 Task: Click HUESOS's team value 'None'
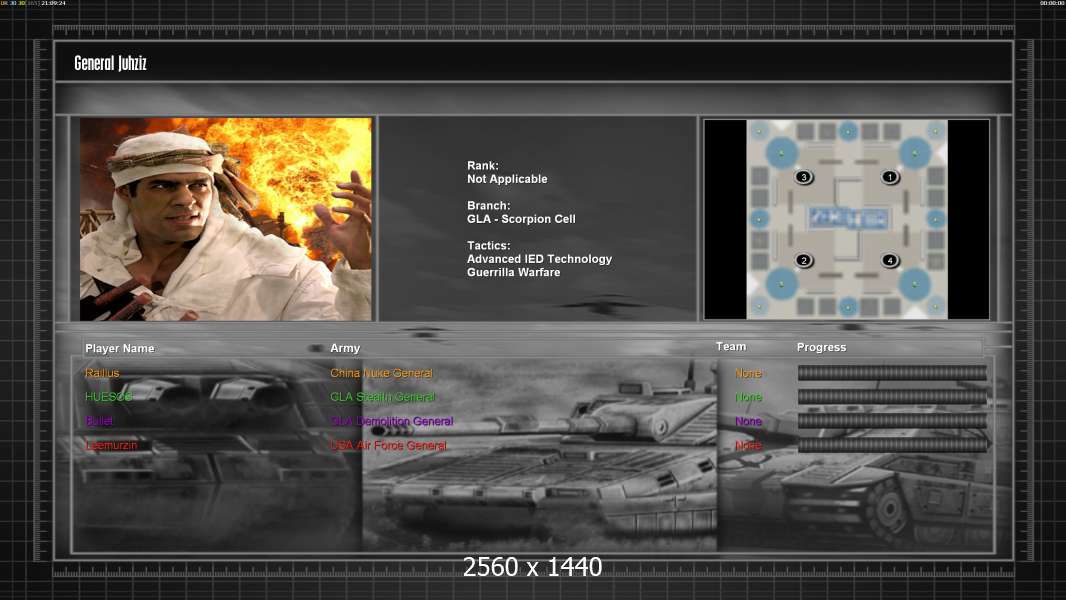[749, 397]
